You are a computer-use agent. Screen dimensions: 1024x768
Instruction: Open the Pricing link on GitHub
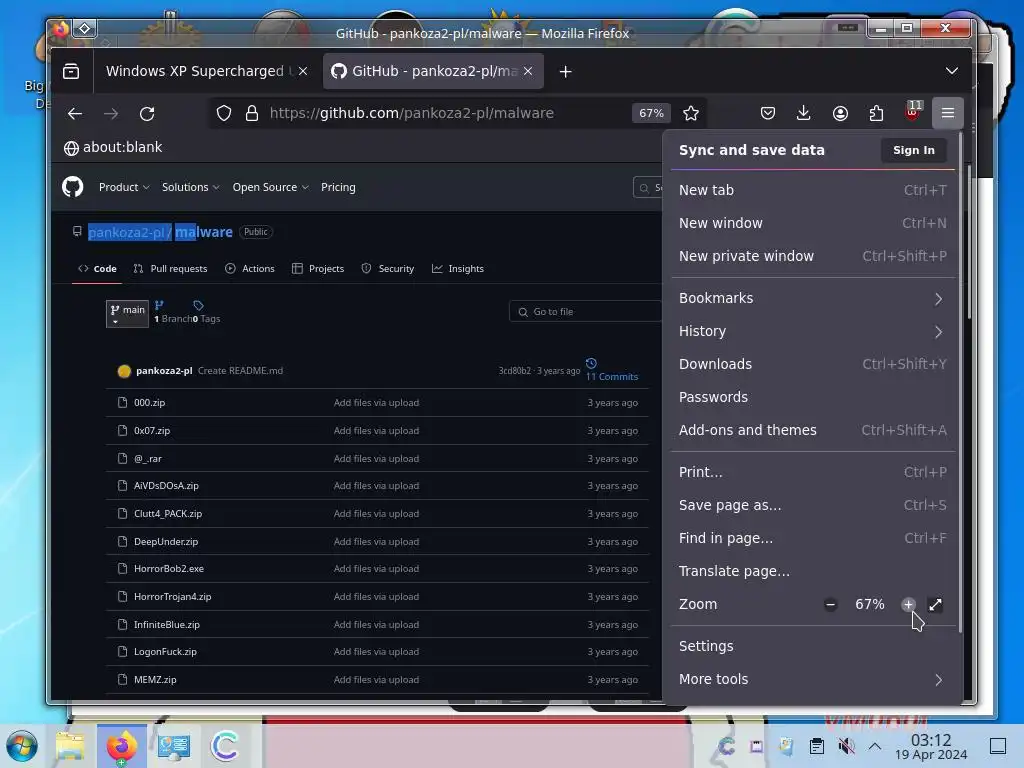(x=338, y=187)
